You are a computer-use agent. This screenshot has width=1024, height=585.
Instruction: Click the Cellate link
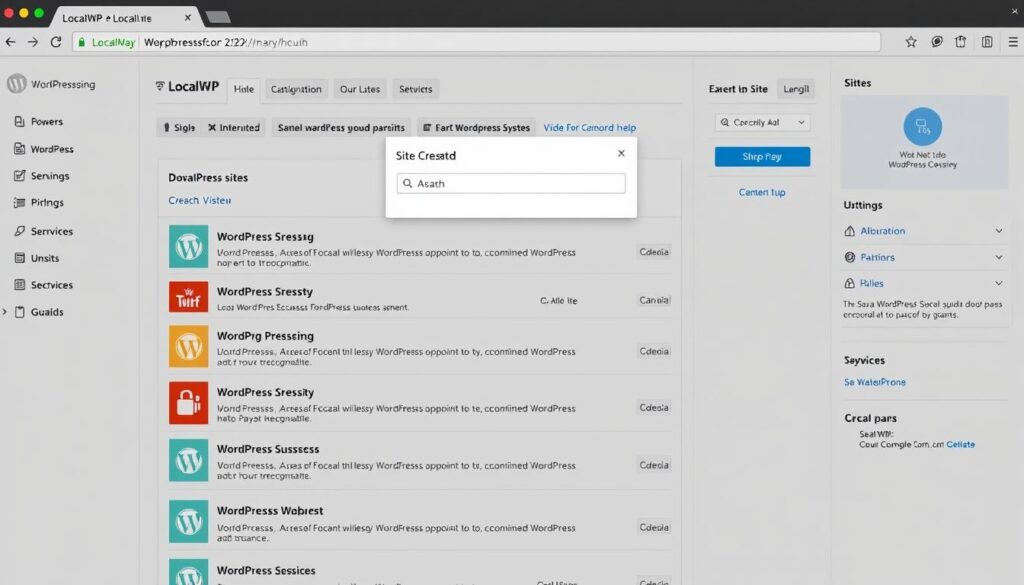pos(960,444)
